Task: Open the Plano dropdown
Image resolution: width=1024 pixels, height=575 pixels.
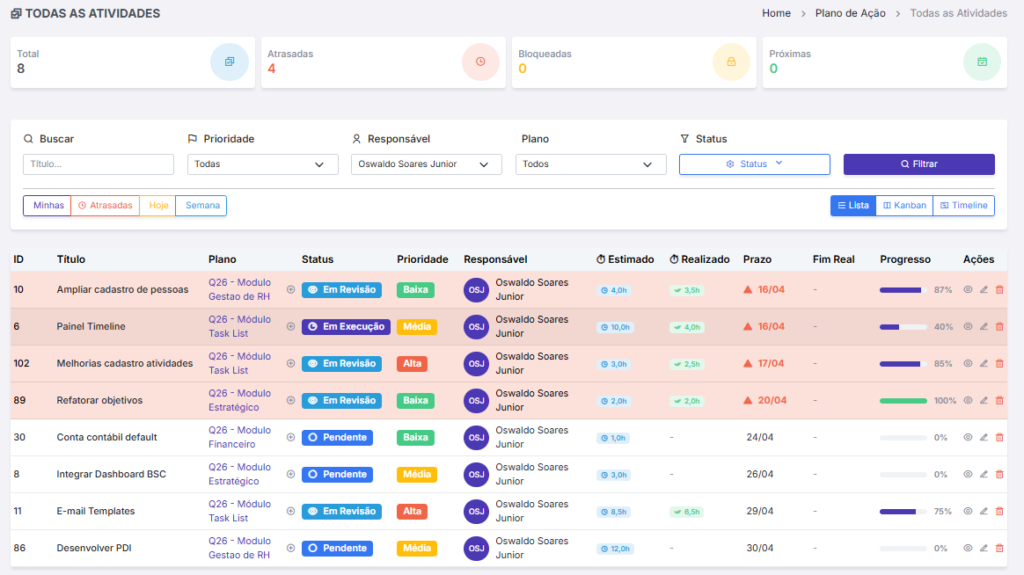Action: tap(591, 164)
